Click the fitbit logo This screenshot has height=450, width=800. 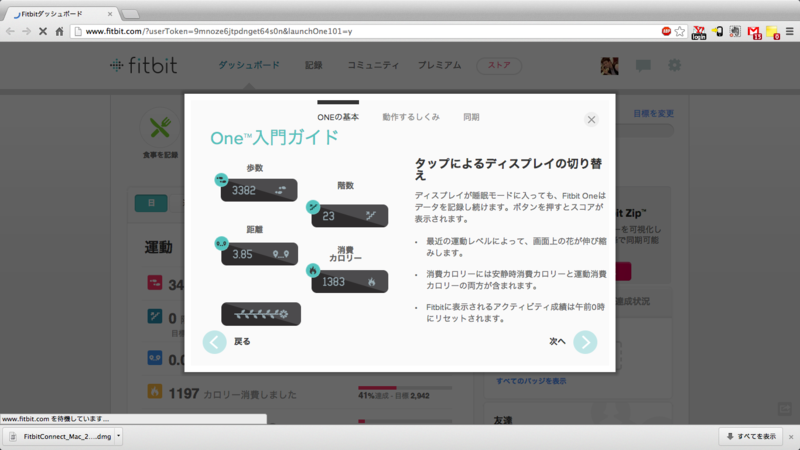144,65
